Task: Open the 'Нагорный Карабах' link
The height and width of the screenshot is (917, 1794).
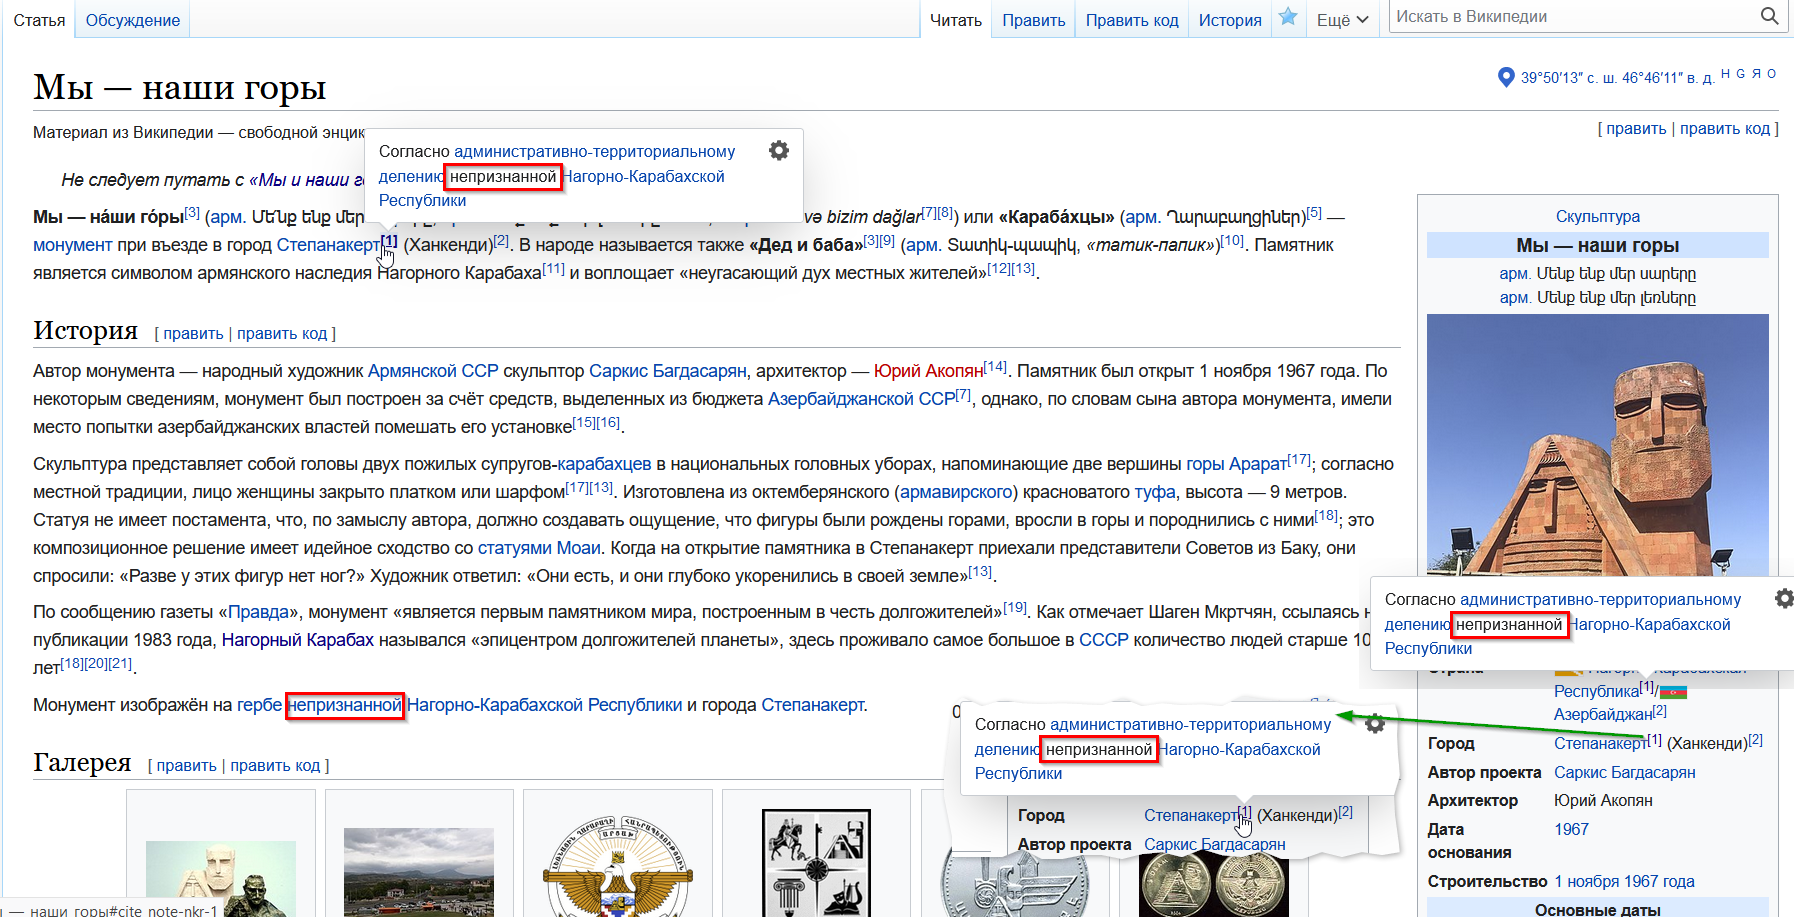Action: (x=298, y=640)
